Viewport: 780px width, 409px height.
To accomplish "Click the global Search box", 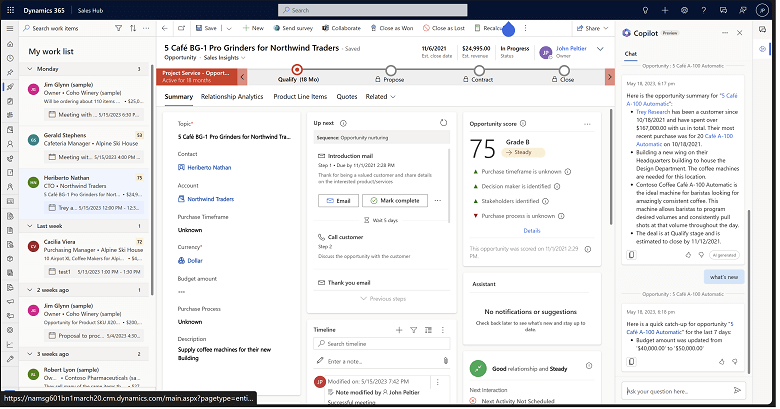I will tap(373, 10).
